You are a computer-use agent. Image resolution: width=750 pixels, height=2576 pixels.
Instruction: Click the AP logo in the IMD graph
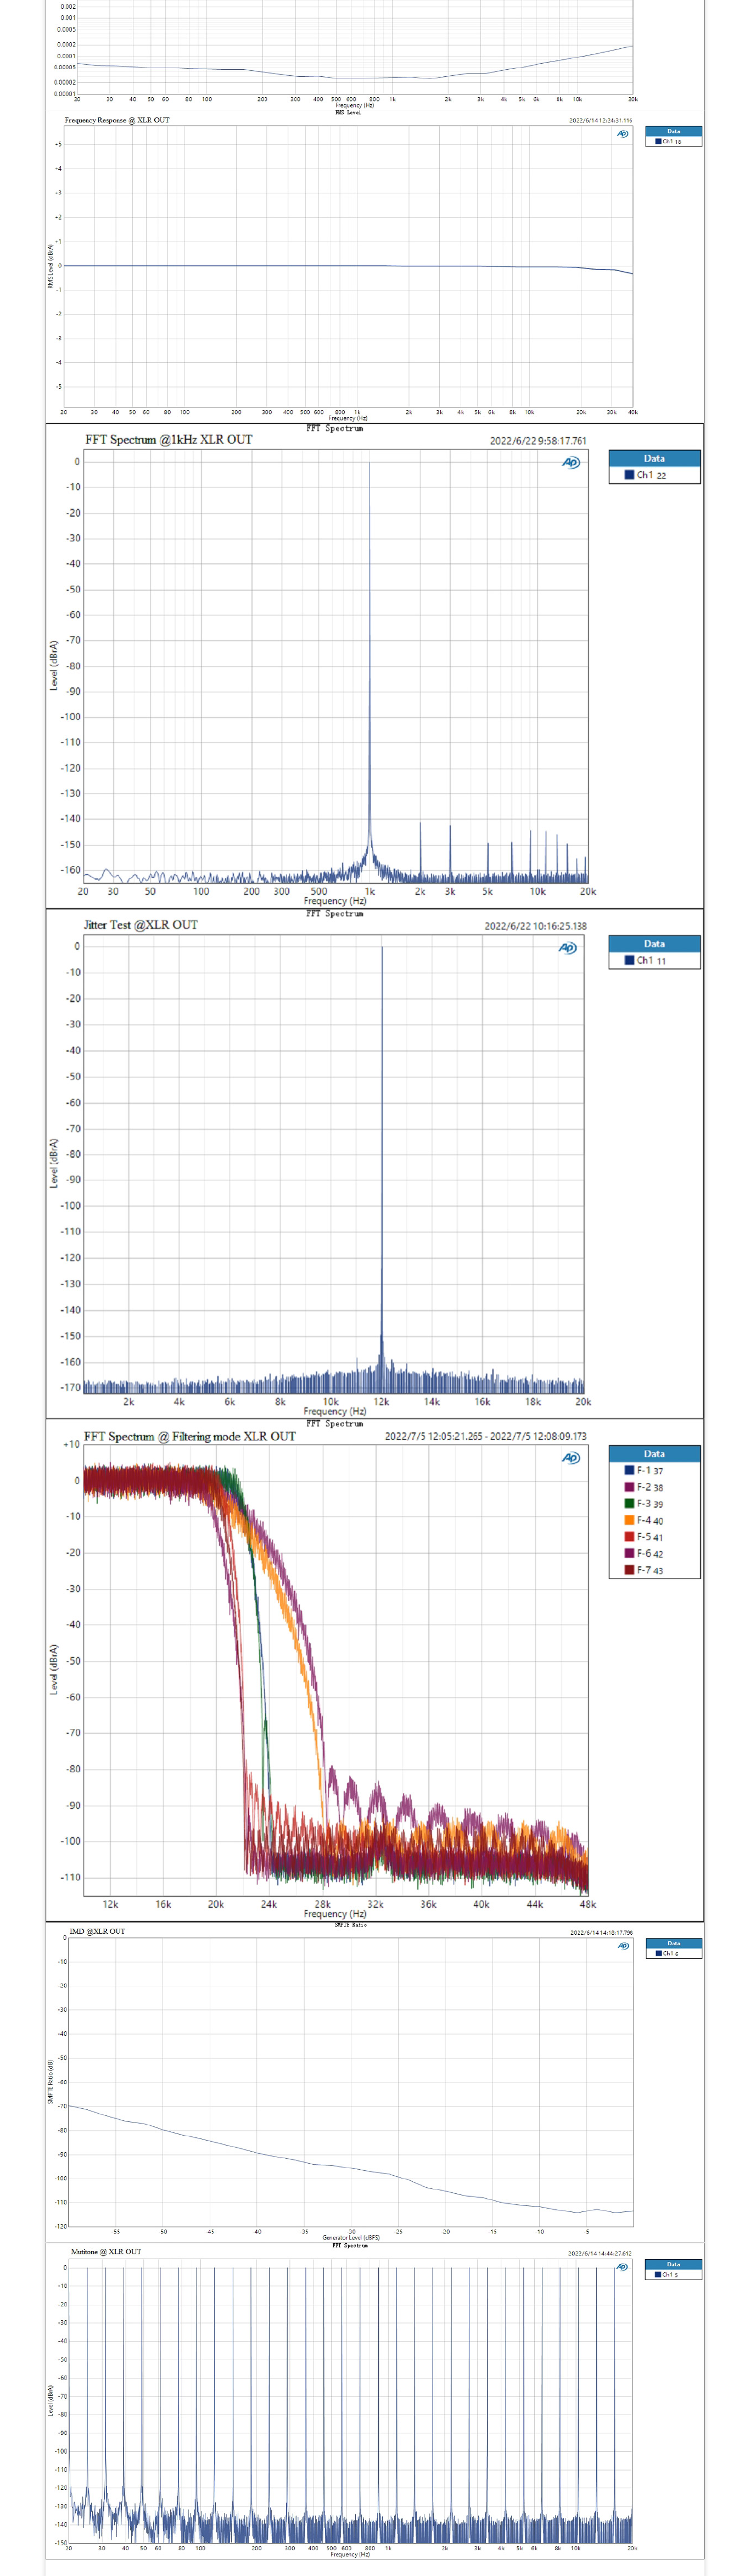[x=623, y=1946]
